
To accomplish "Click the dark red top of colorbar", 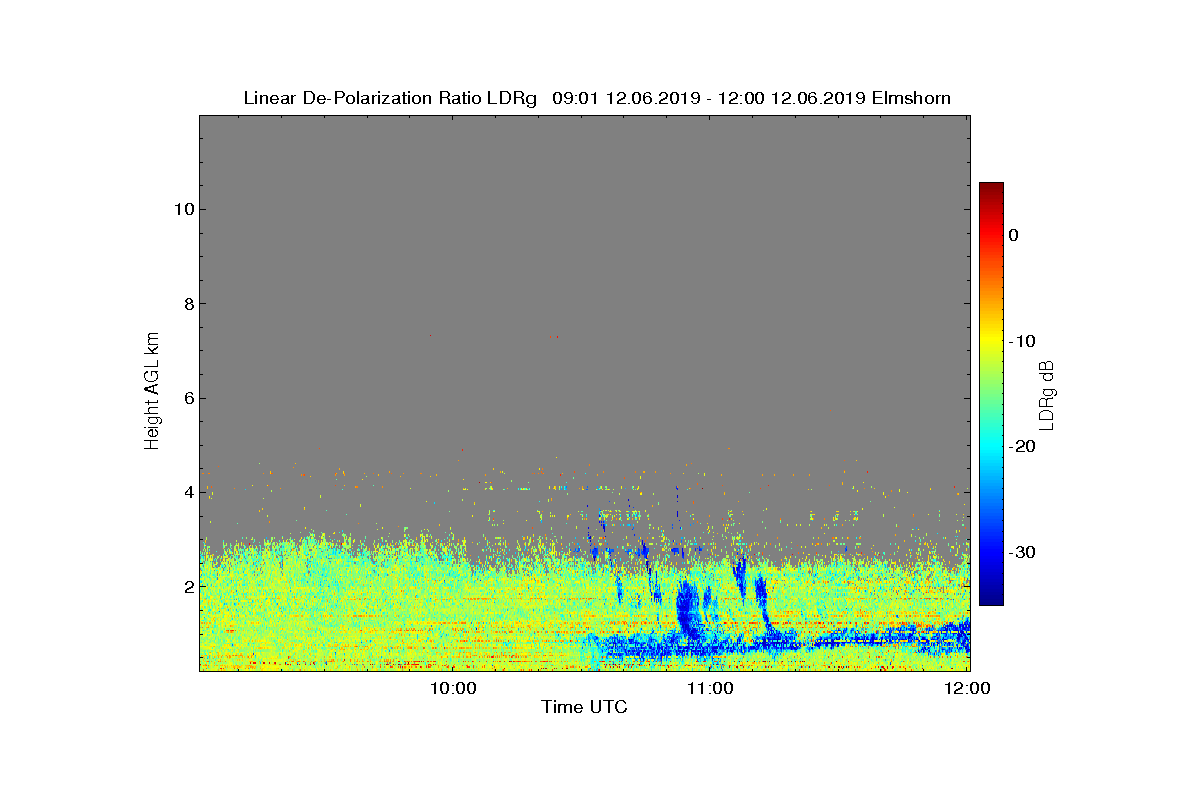I will [991, 189].
